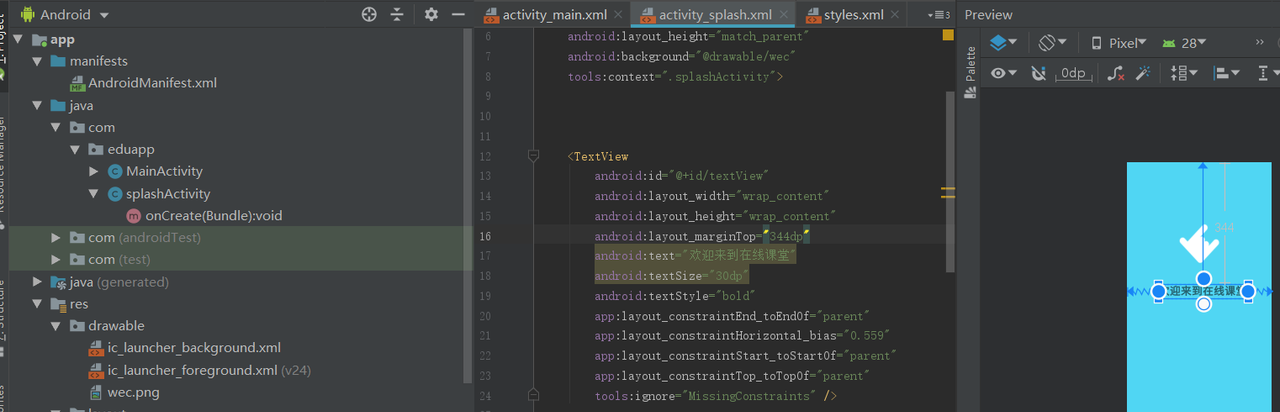Open the eye View Options dropdown
The width and height of the screenshot is (1280, 412).
tap(1003, 73)
